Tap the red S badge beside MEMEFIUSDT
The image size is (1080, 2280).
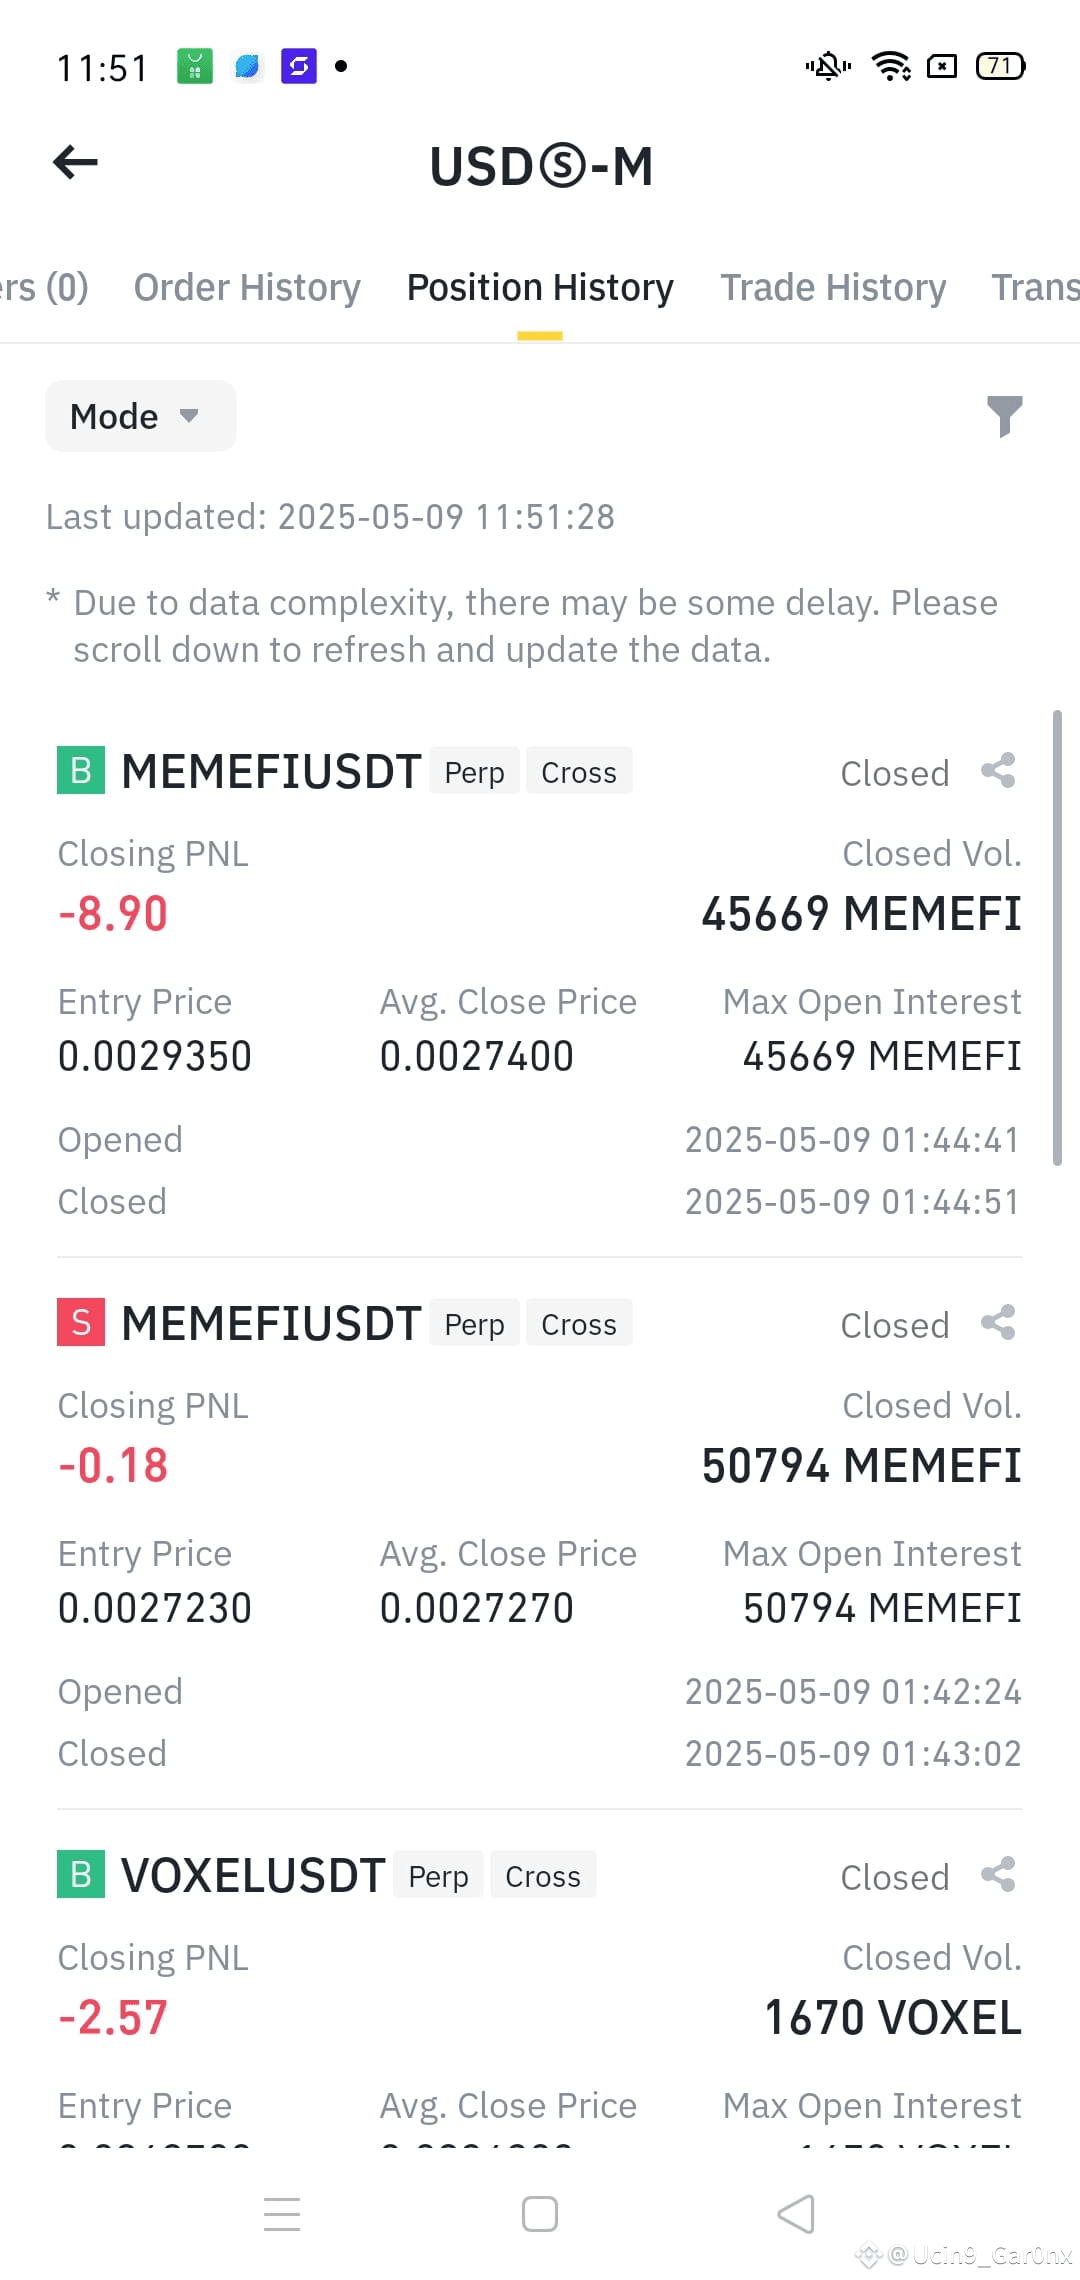81,1323
